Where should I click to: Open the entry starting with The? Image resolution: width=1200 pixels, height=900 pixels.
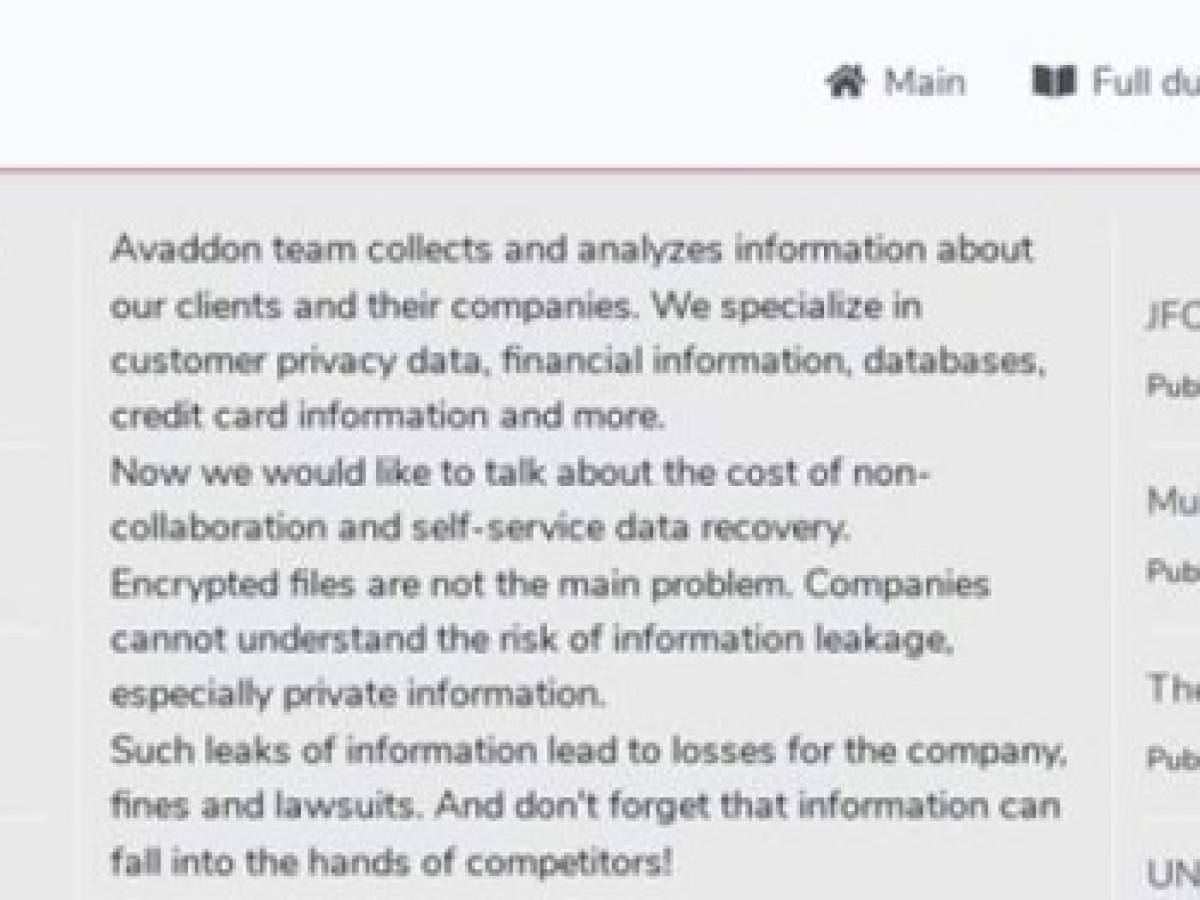[x=1172, y=687]
